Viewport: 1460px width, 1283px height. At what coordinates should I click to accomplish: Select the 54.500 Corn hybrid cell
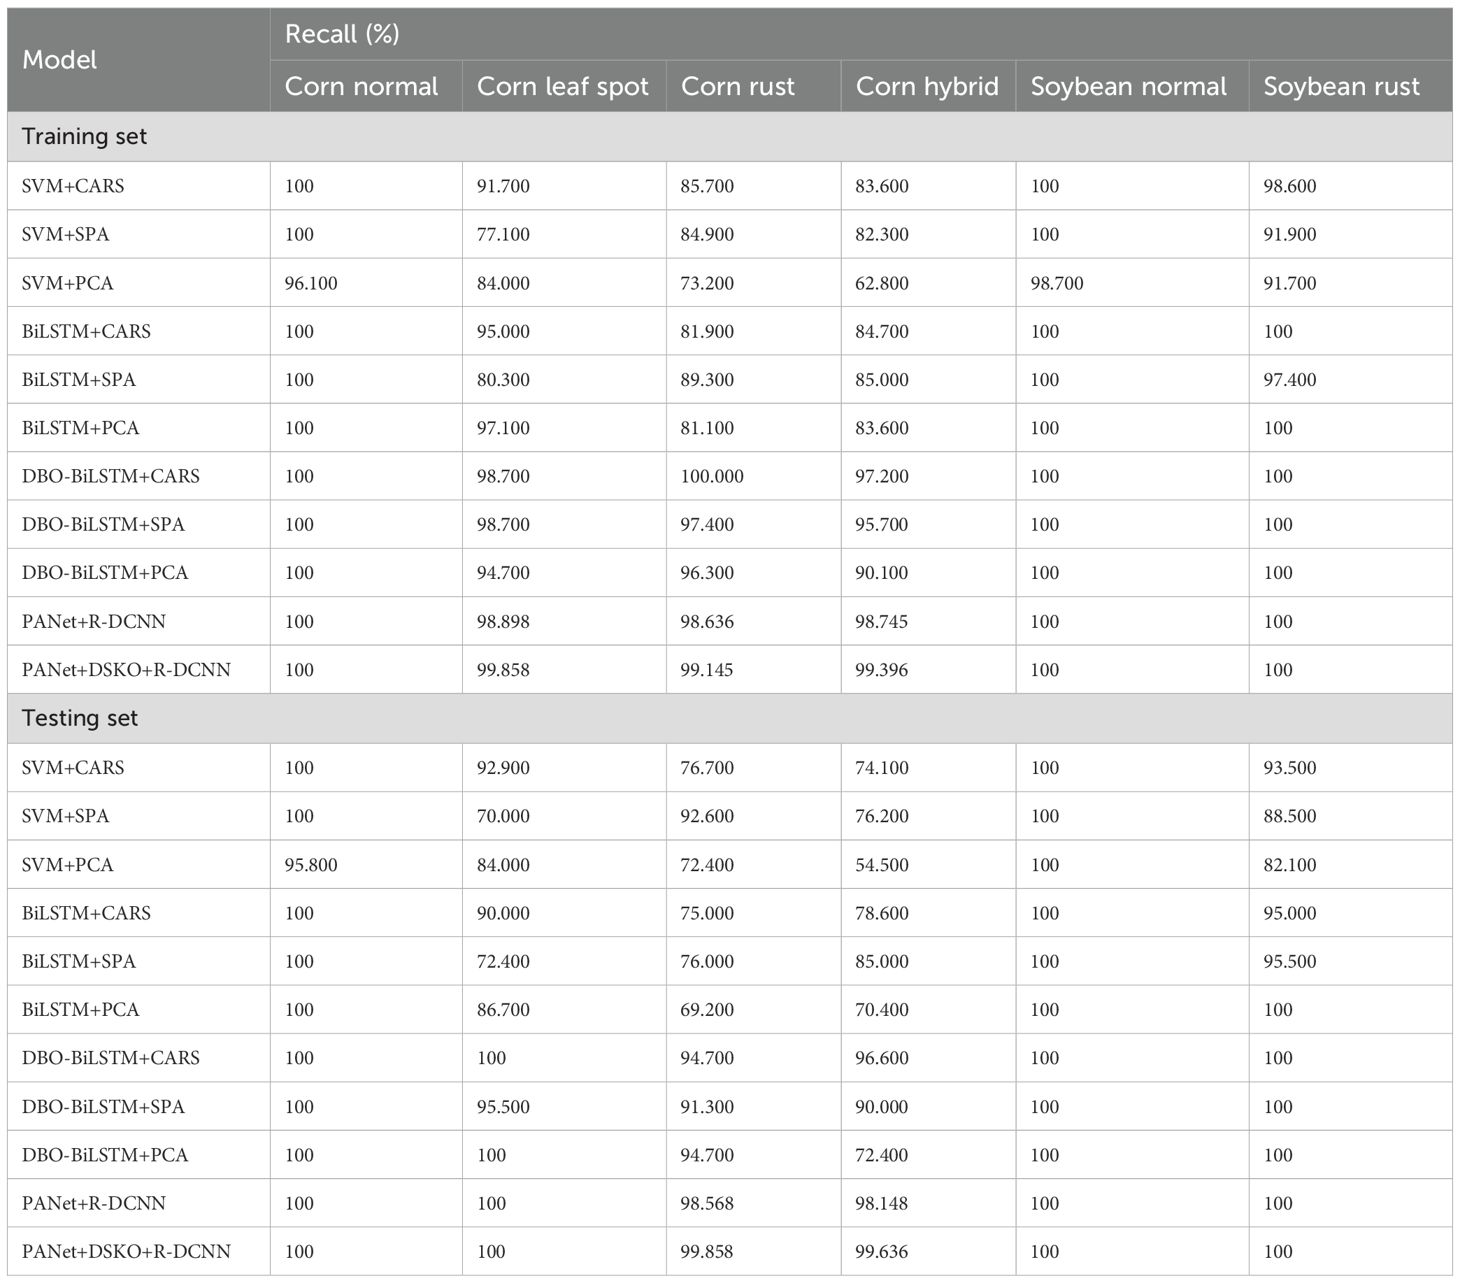point(882,865)
